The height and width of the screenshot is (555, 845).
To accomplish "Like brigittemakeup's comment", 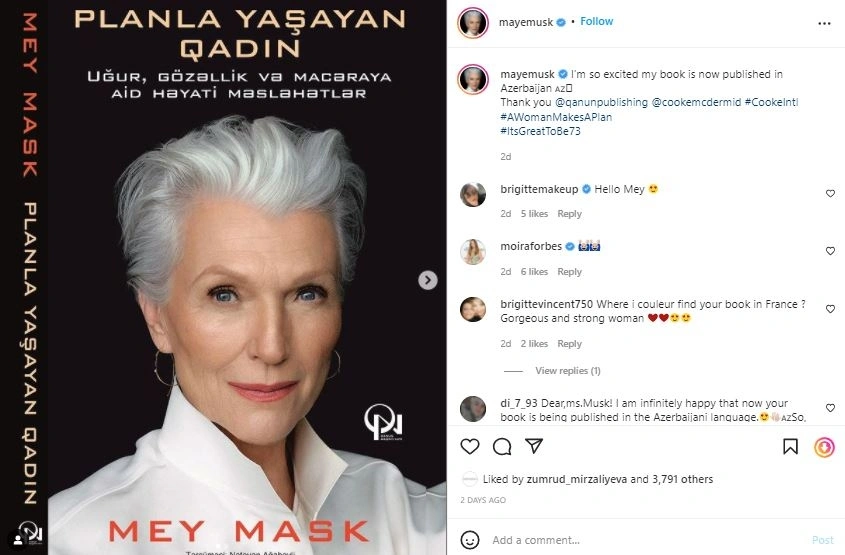I will (x=830, y=194).
